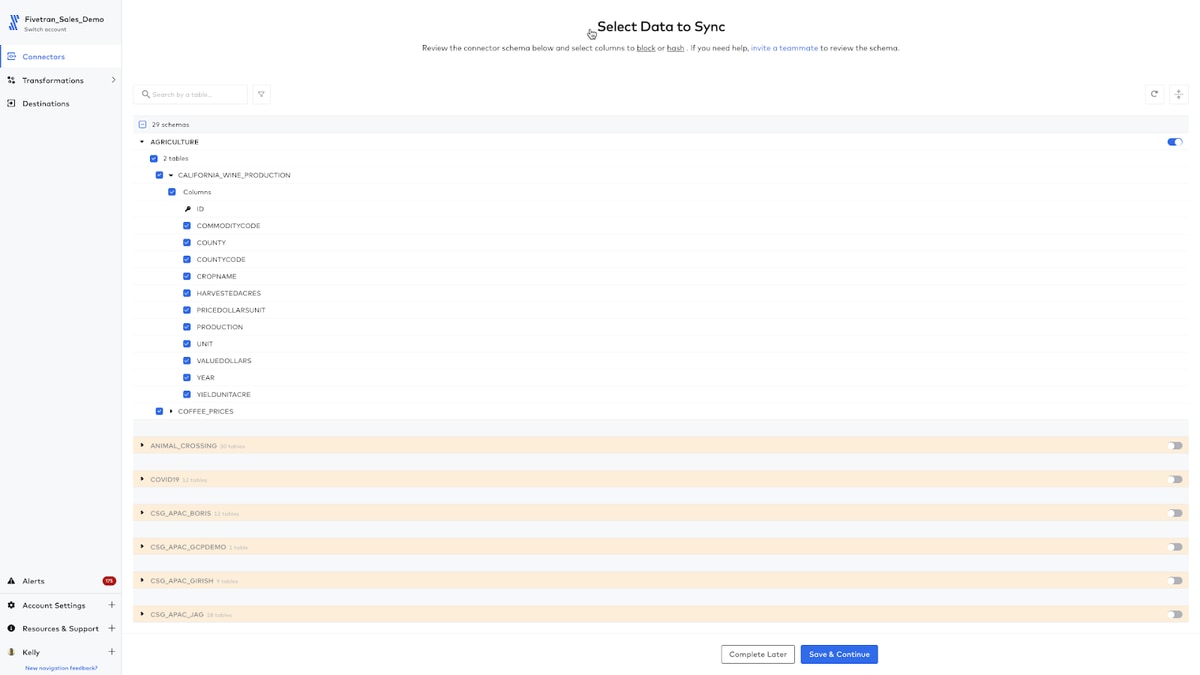Viewport: 1200px width, 675px height.
Task: Click the plus icon next to Resources & Support
Action: tap(112, 628)
